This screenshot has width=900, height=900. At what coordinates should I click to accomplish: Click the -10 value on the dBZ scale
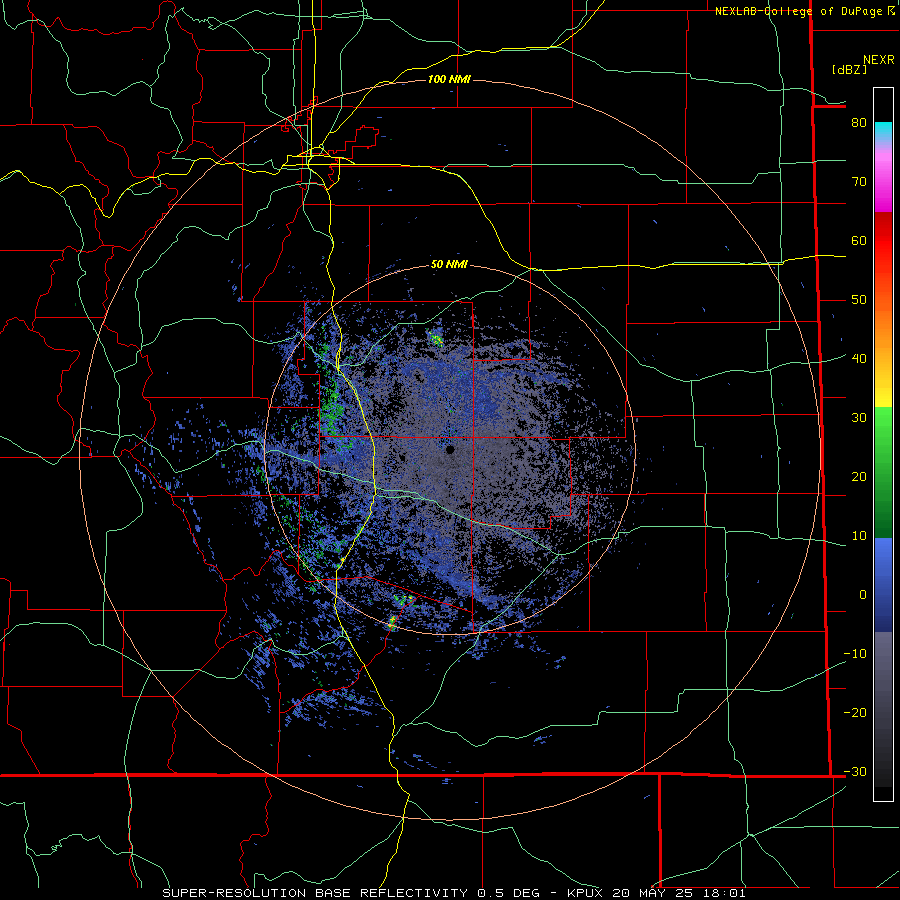pos(855,653)
